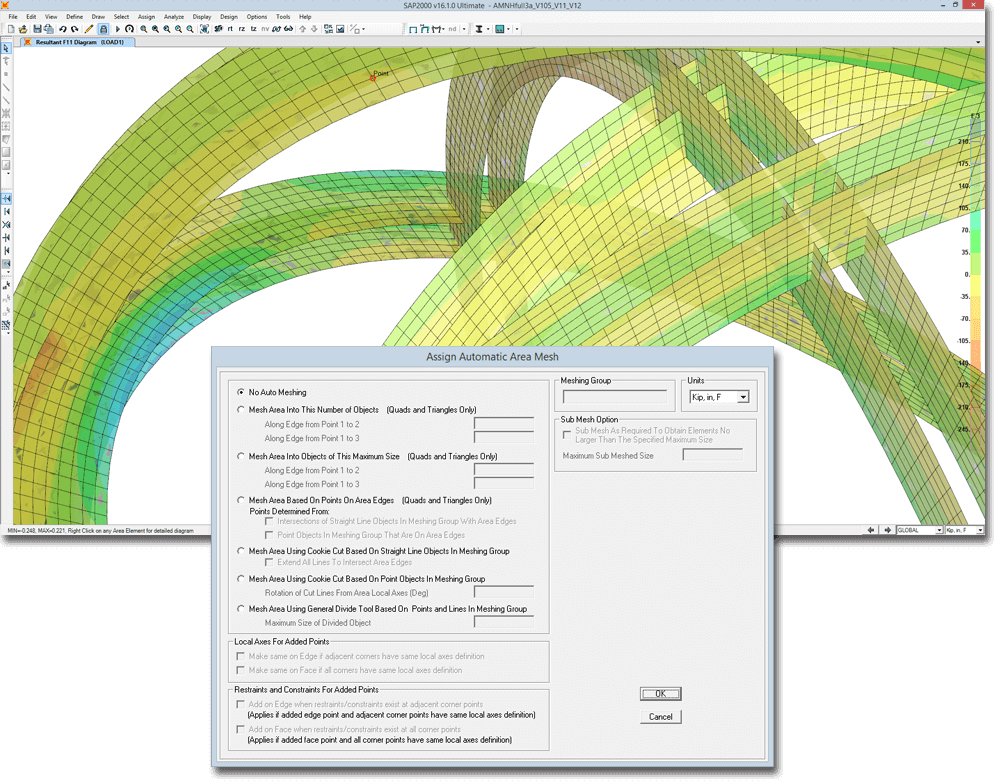
Task: Toggle the Lock model padlock icon
Action: [x=103, y=29]
